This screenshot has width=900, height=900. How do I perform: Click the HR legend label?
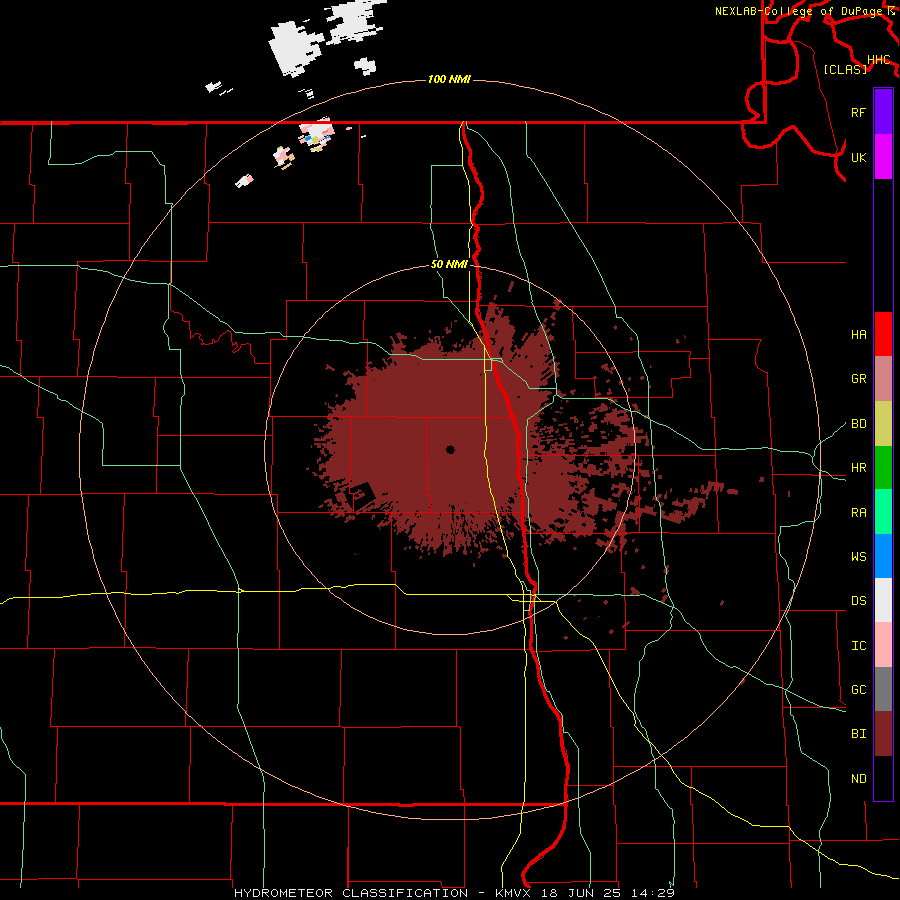(x=858, y=468)
